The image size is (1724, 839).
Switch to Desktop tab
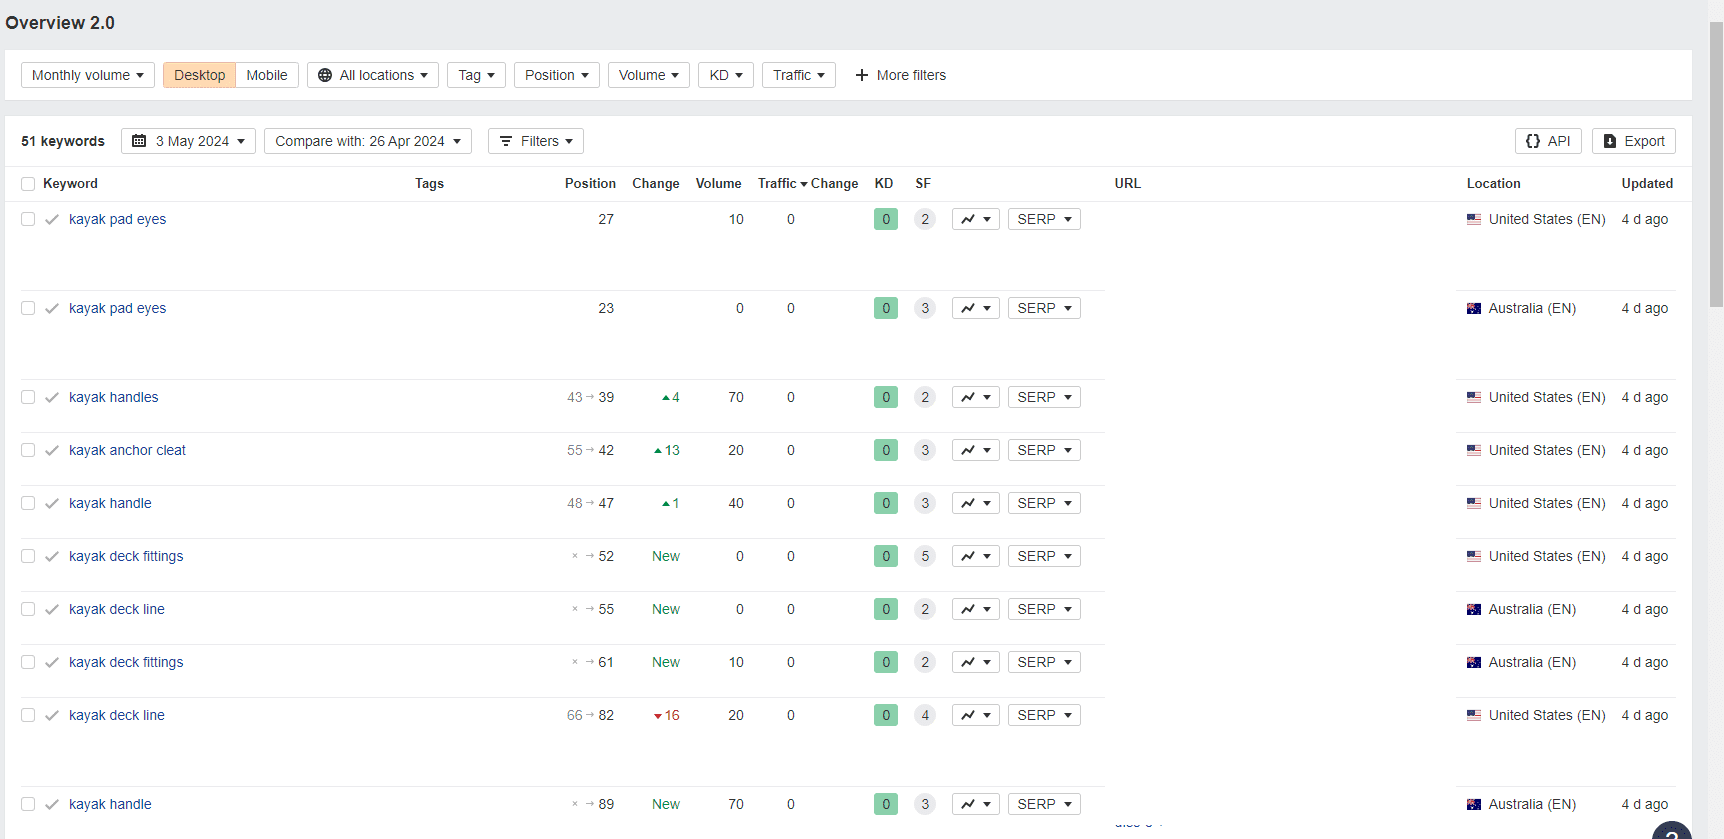point(200,75)
